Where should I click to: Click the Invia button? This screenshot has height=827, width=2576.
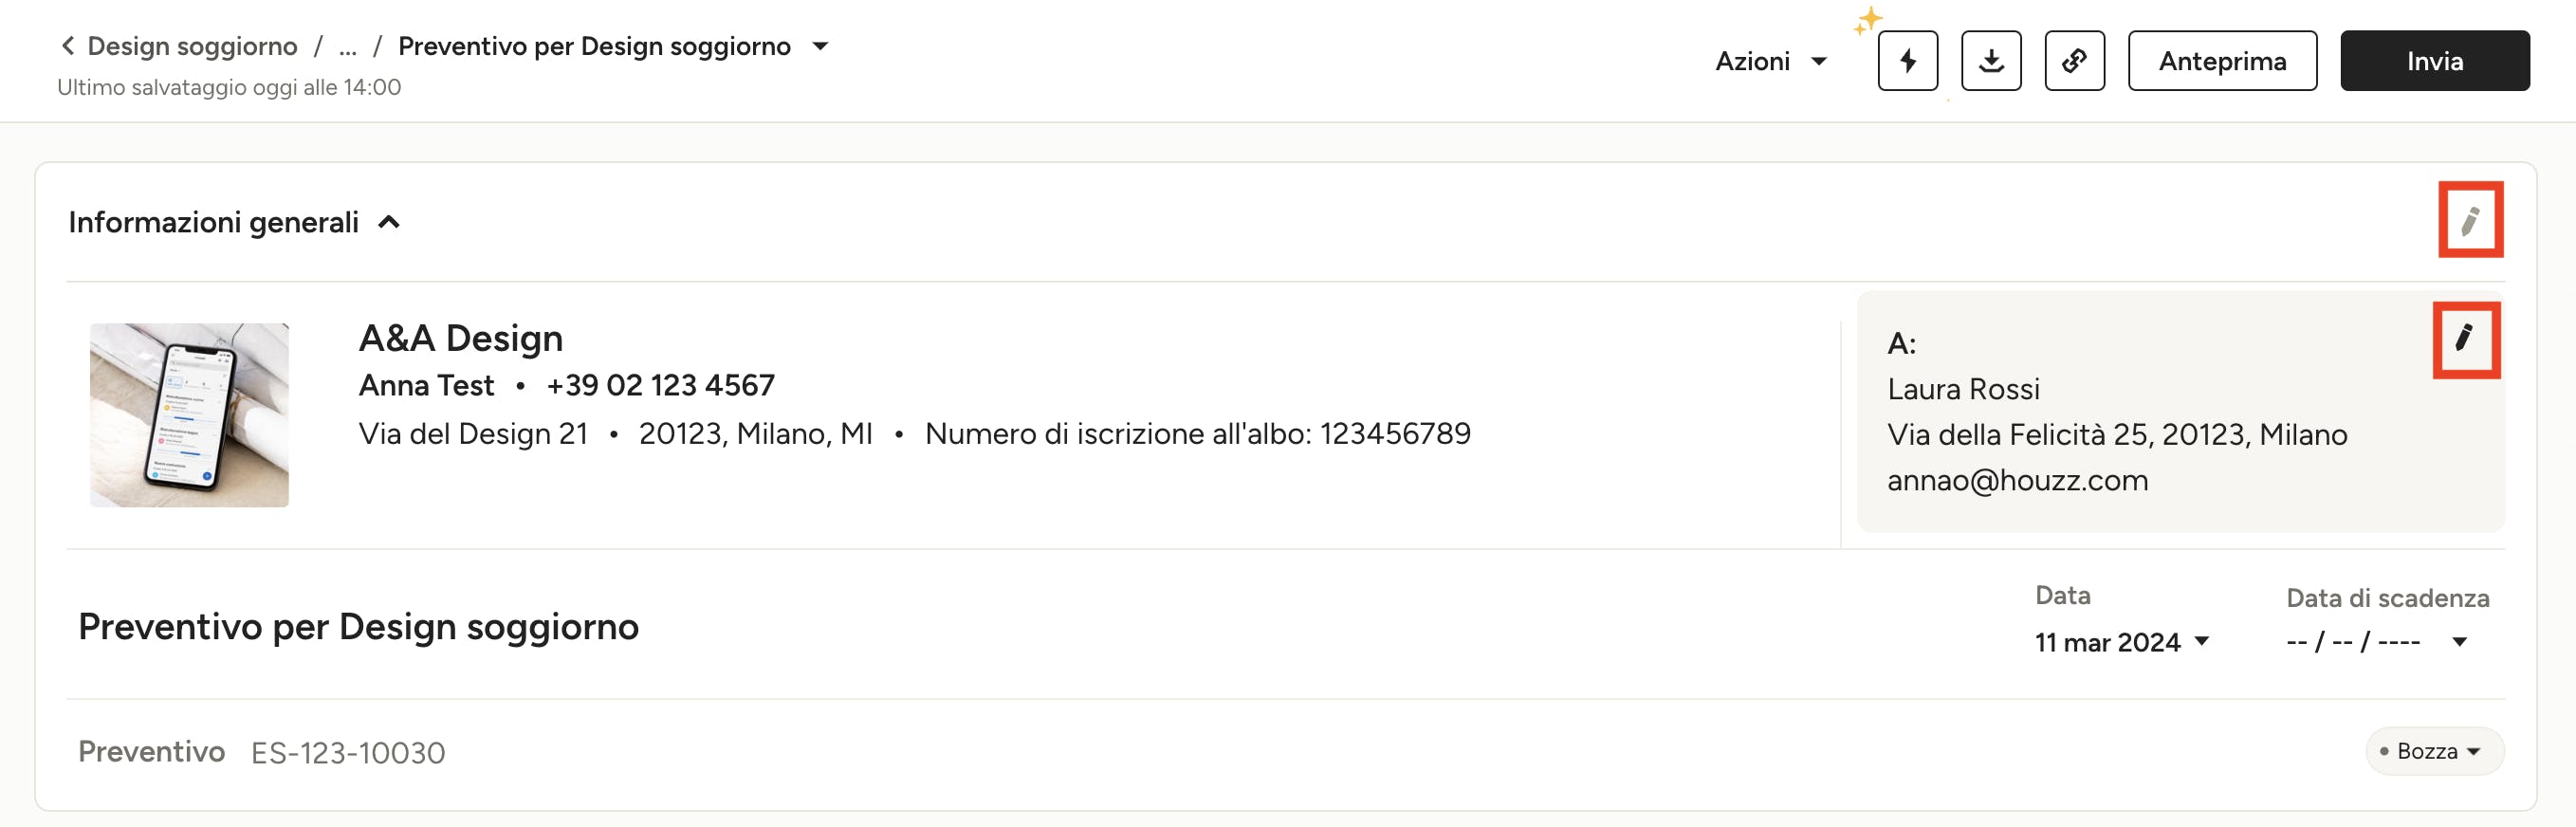2434,61
